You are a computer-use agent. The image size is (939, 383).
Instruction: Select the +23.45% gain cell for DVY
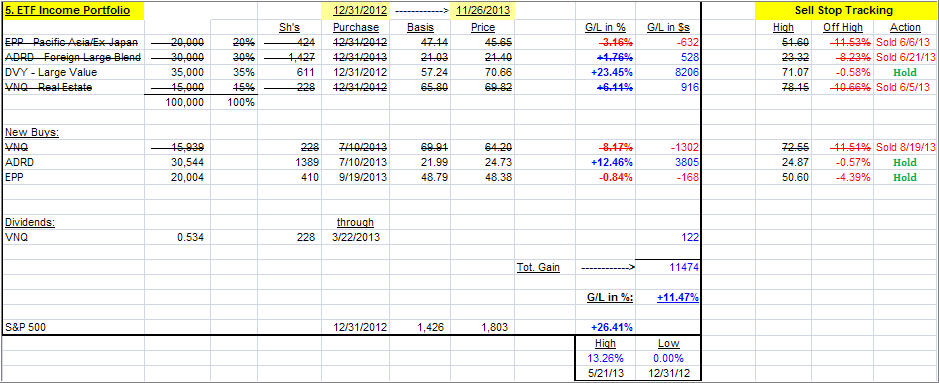pyautogui.click(x=611, y=72)
